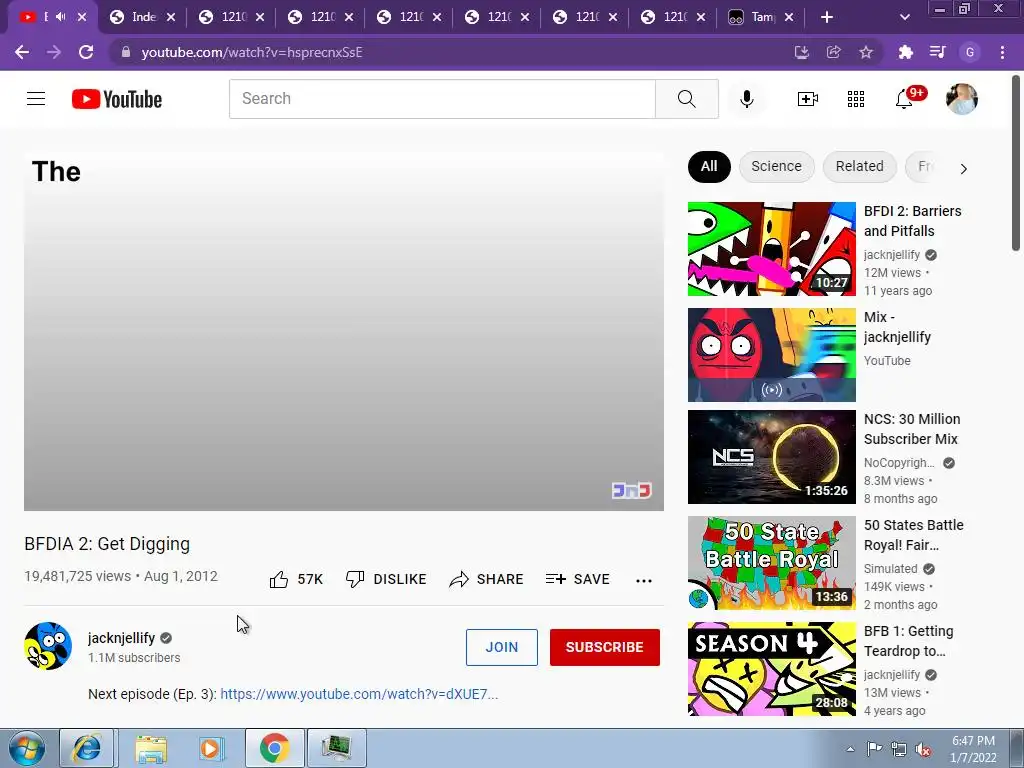The height and width of the screenshot is (768, 1024).
Task: Open the jacknjellify channel avatar
Action: pyautogui.click(x=48, y=646)
